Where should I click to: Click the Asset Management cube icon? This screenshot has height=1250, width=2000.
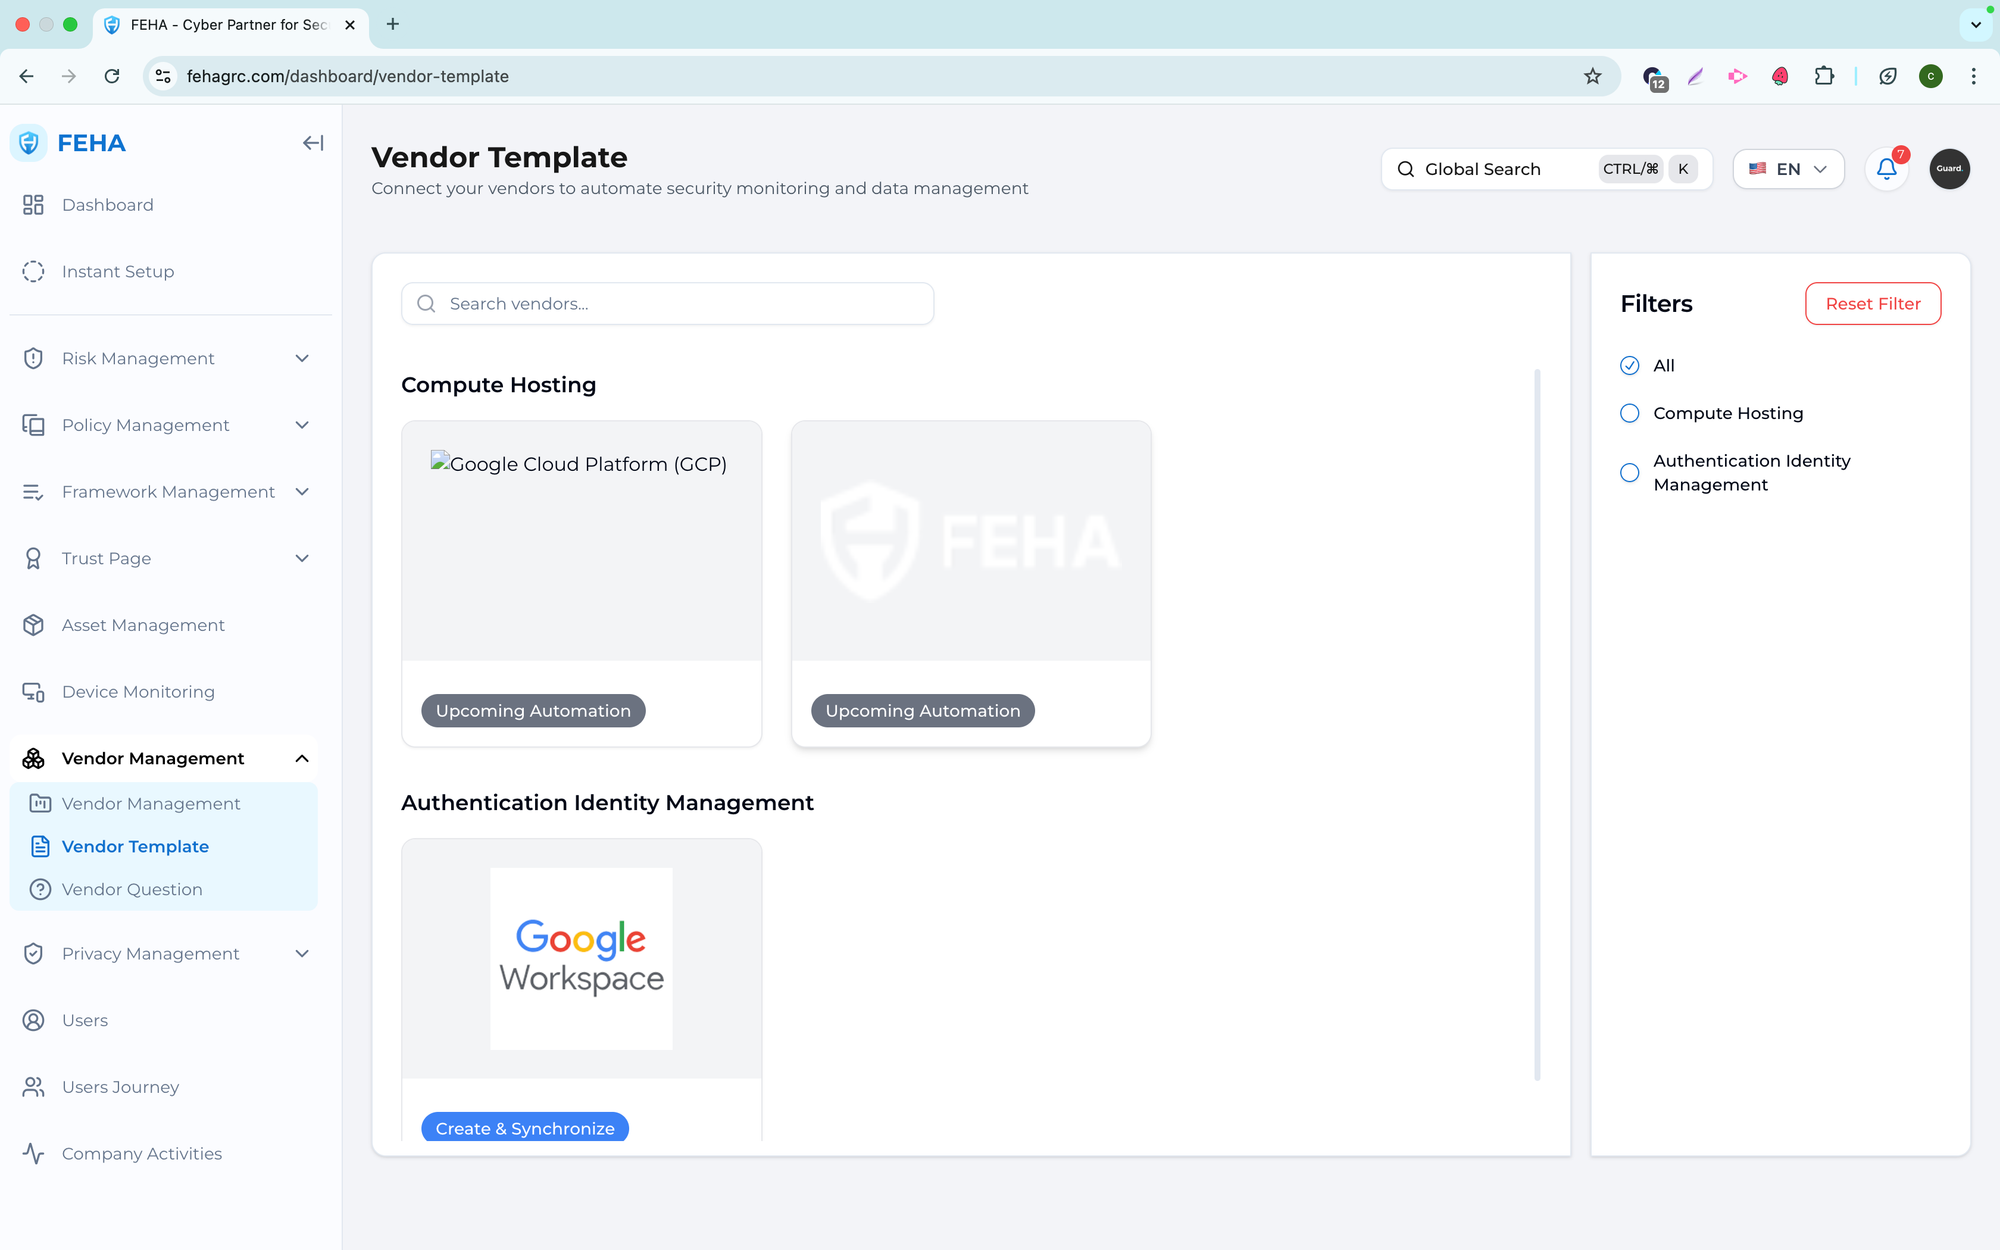click(x=33, y=625)
